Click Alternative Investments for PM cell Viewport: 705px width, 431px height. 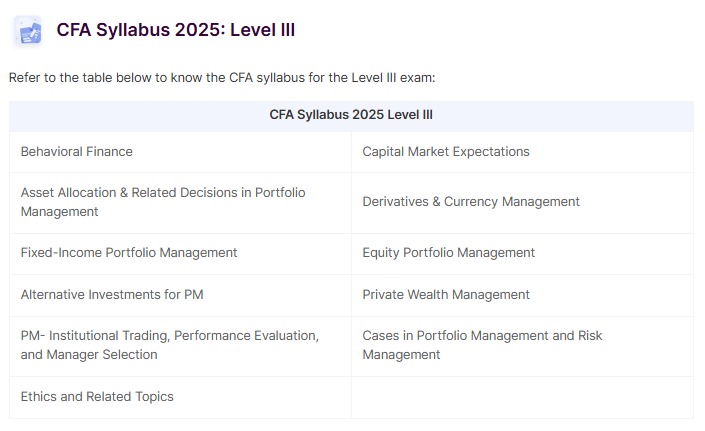point(180,295)
